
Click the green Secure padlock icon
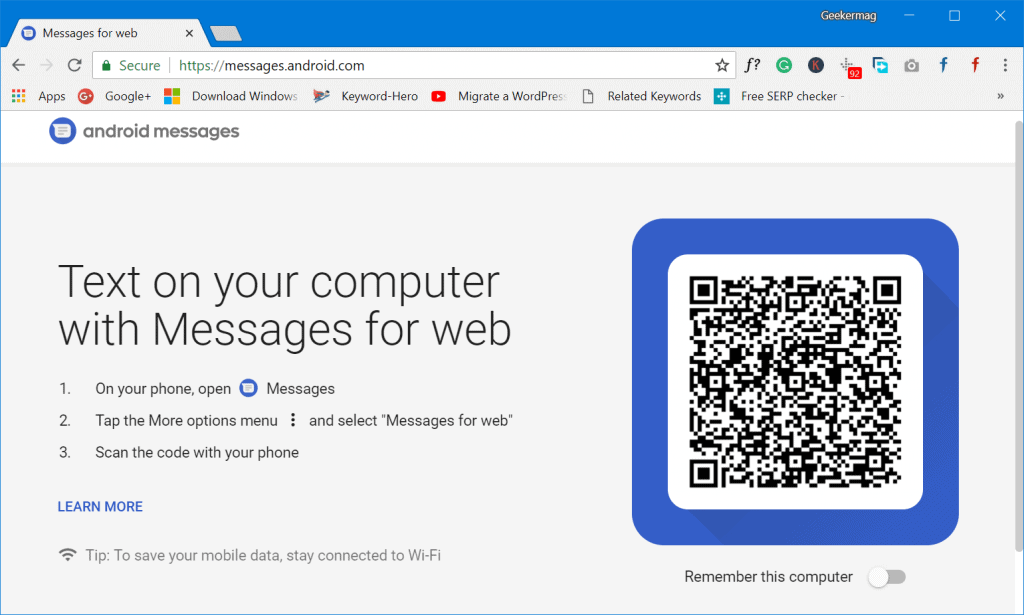106,65
